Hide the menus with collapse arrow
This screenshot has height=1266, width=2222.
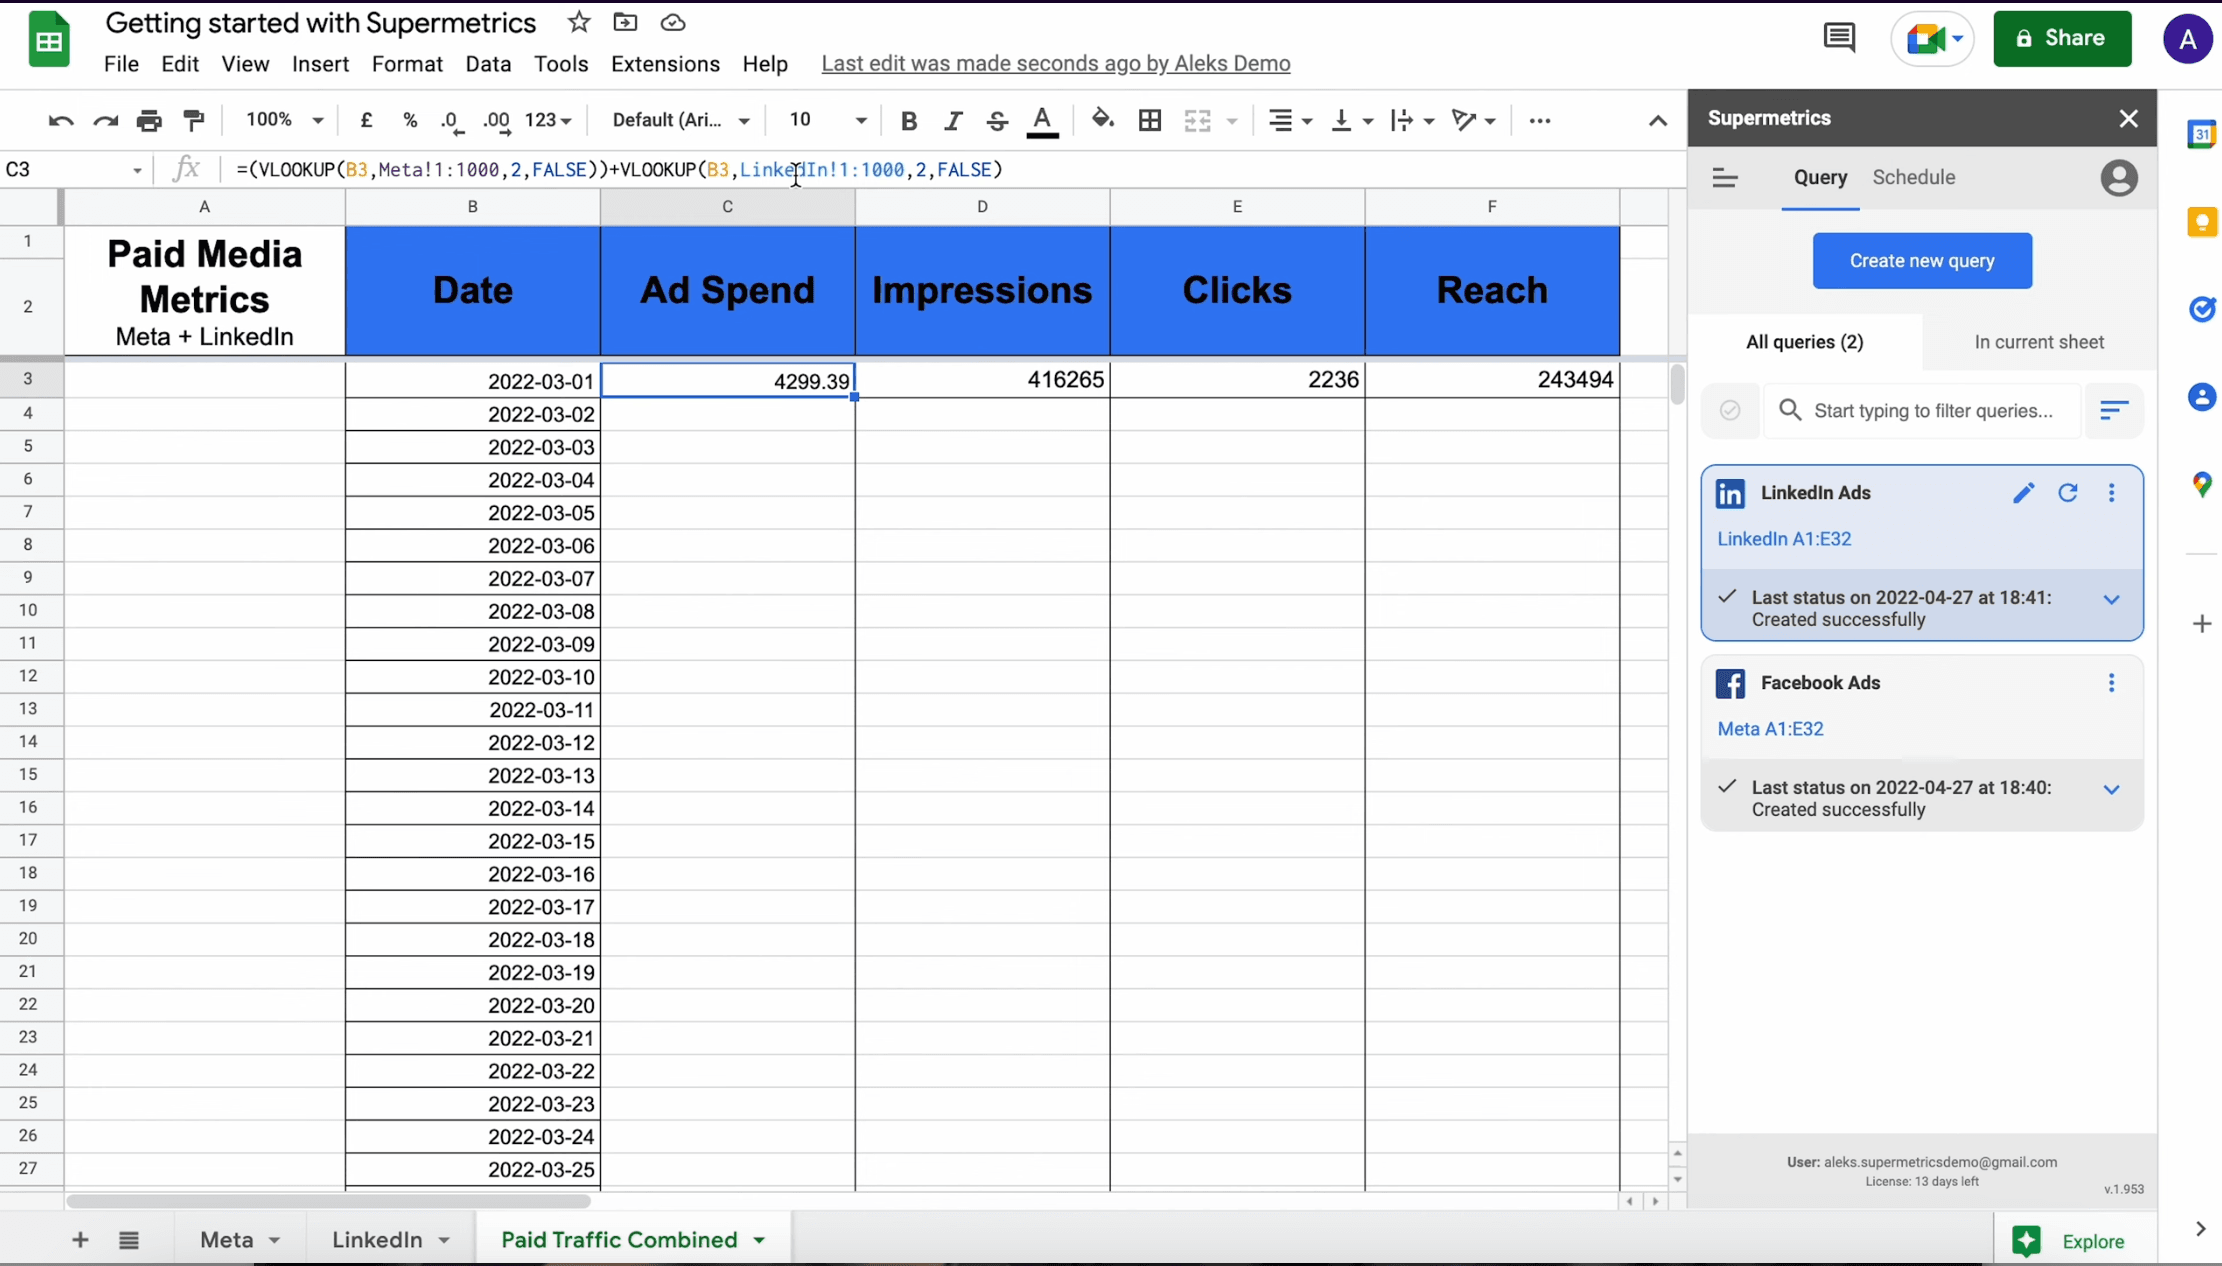tap(1657, 121)
